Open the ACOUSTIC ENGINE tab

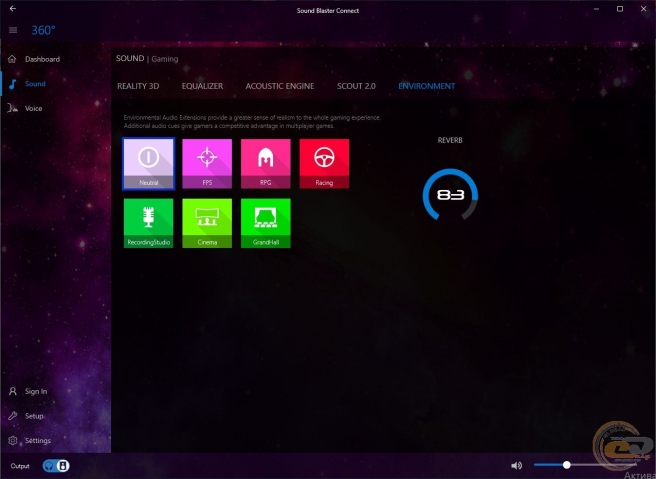pyautogui.click(x=280, y=86)
